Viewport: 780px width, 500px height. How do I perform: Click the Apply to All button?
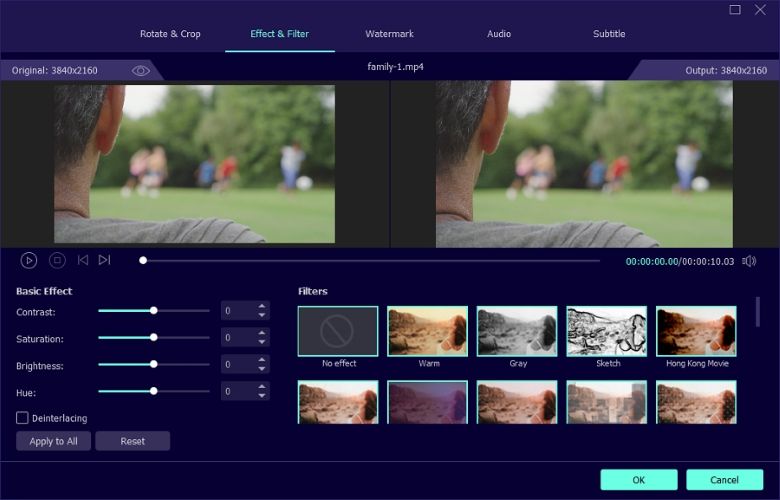[53, 441]
